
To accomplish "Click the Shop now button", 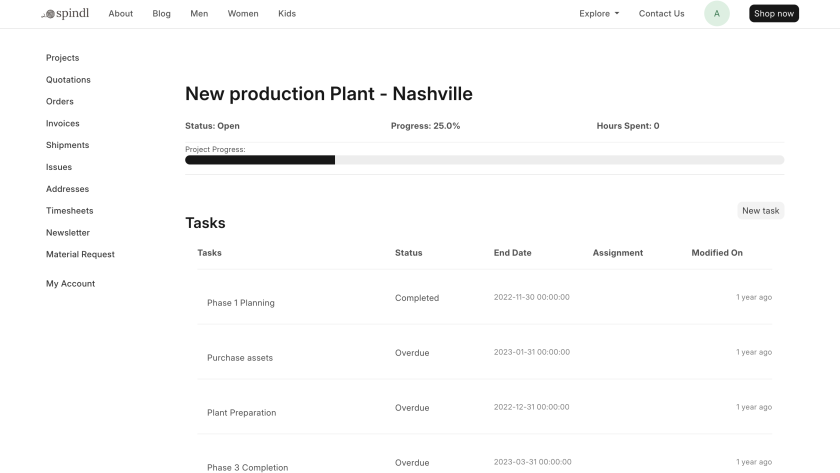I will [773, 14].
